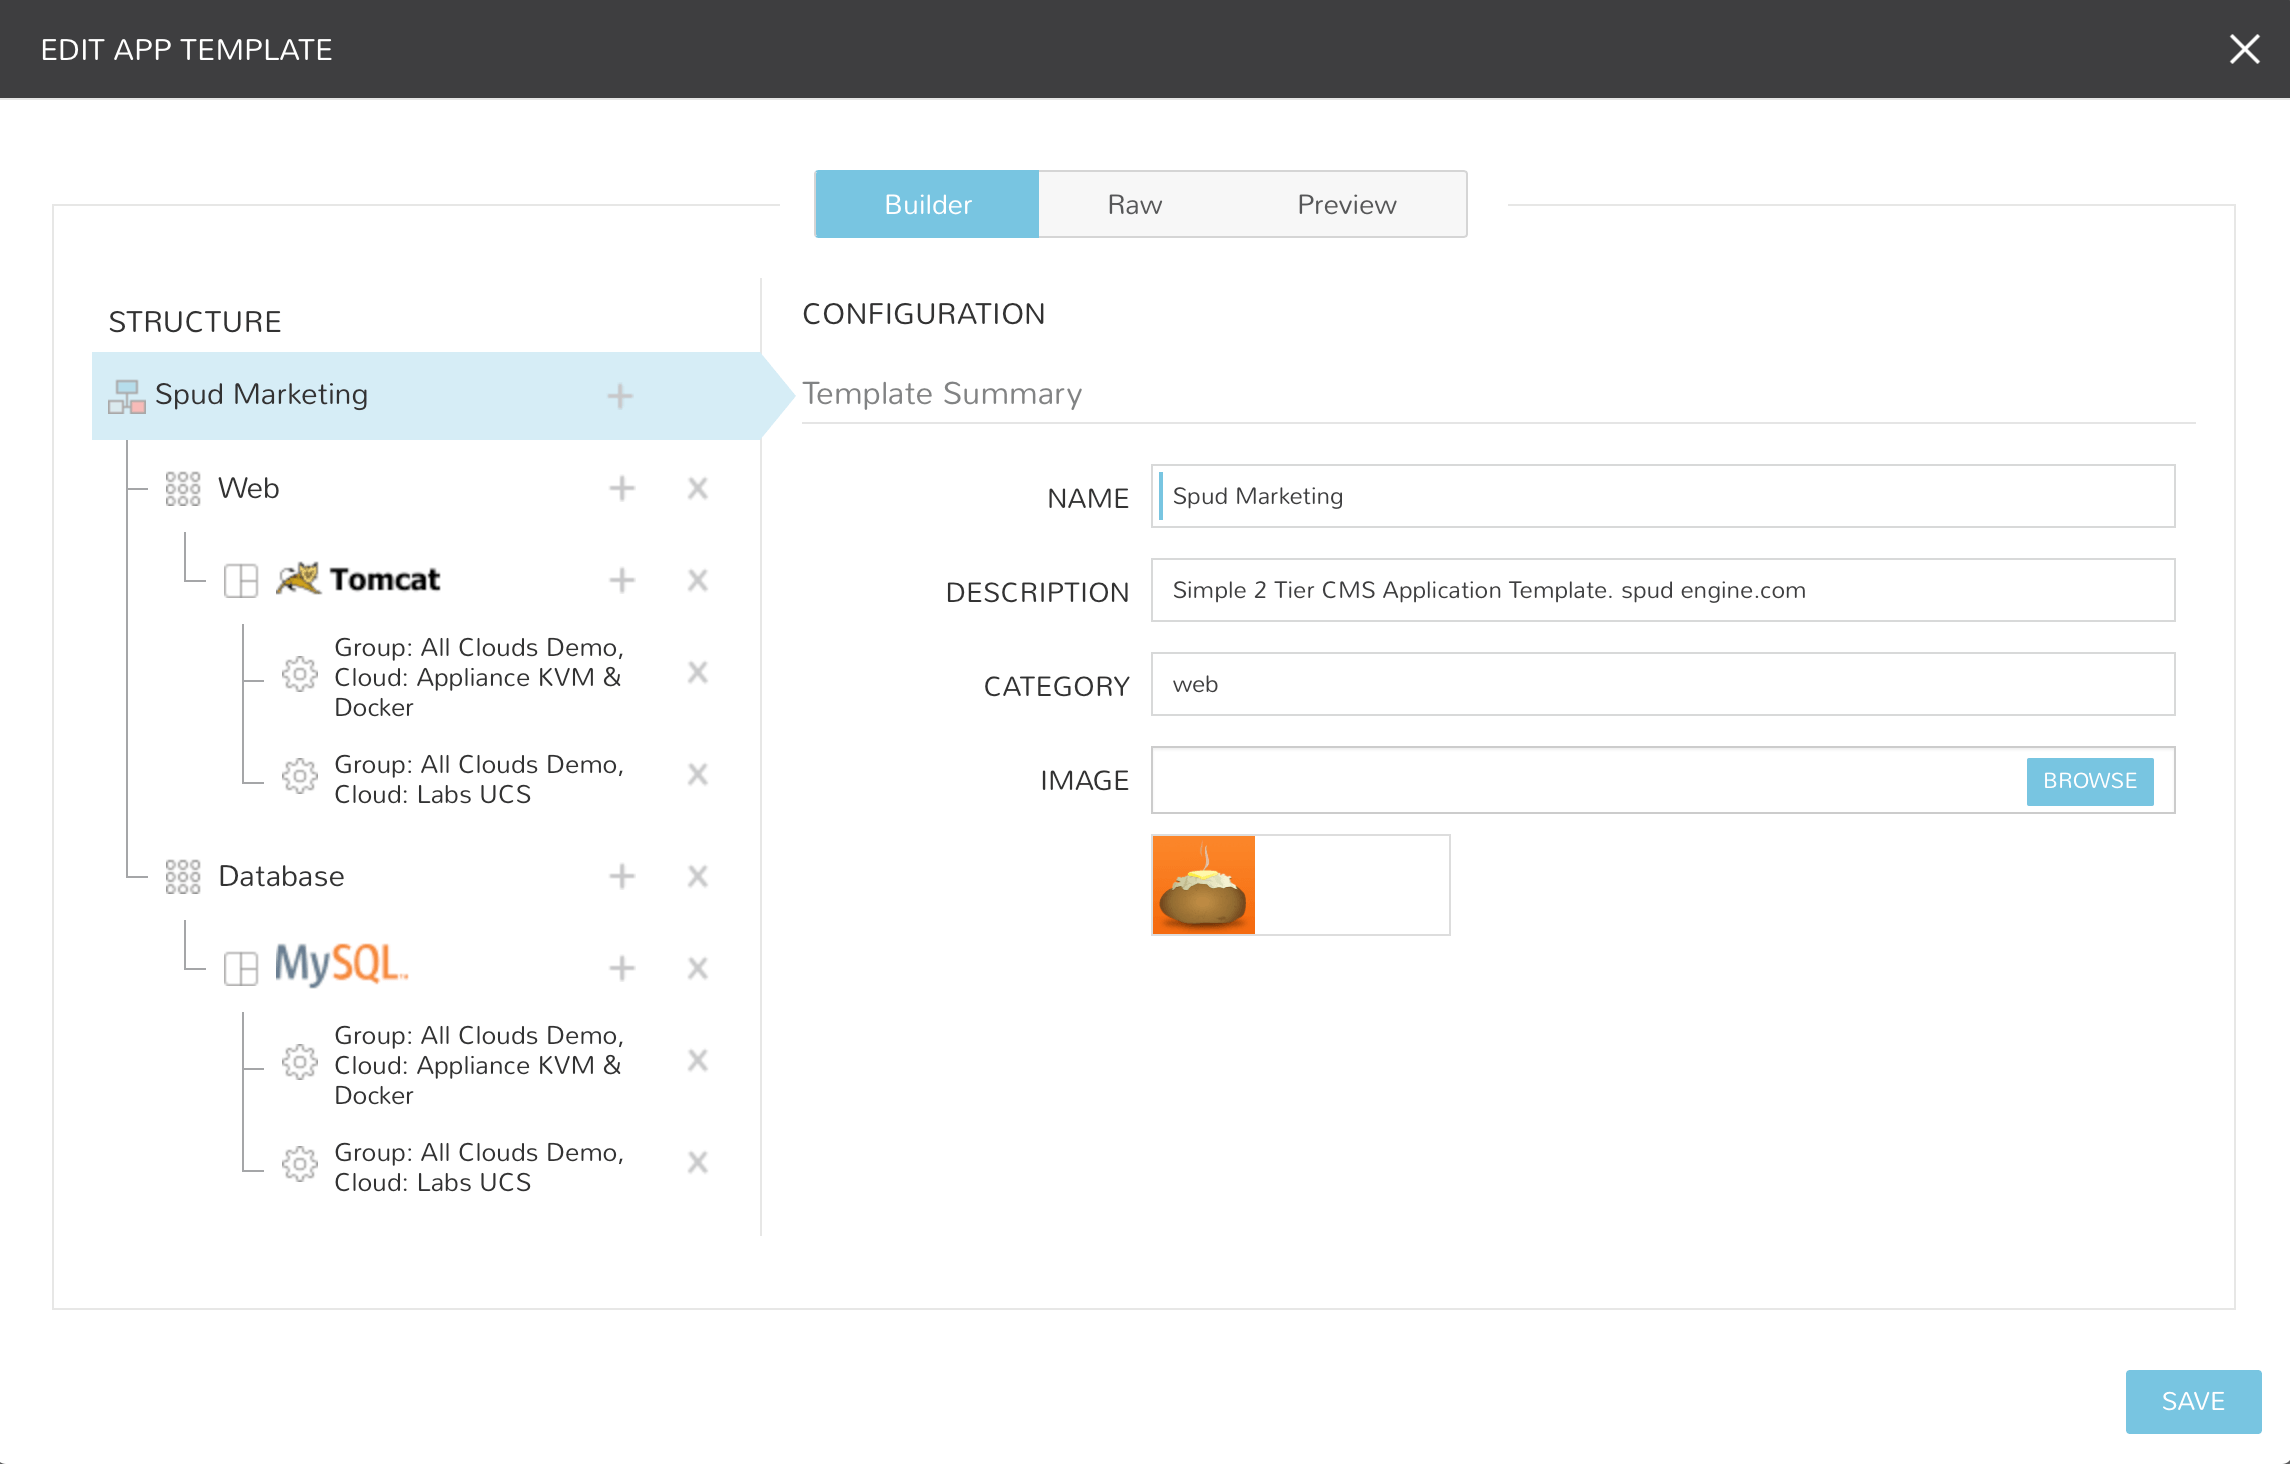Click the BROWSE image button
Image resolution: width=2290 pixels, height=1464 pixels.
2089,781
